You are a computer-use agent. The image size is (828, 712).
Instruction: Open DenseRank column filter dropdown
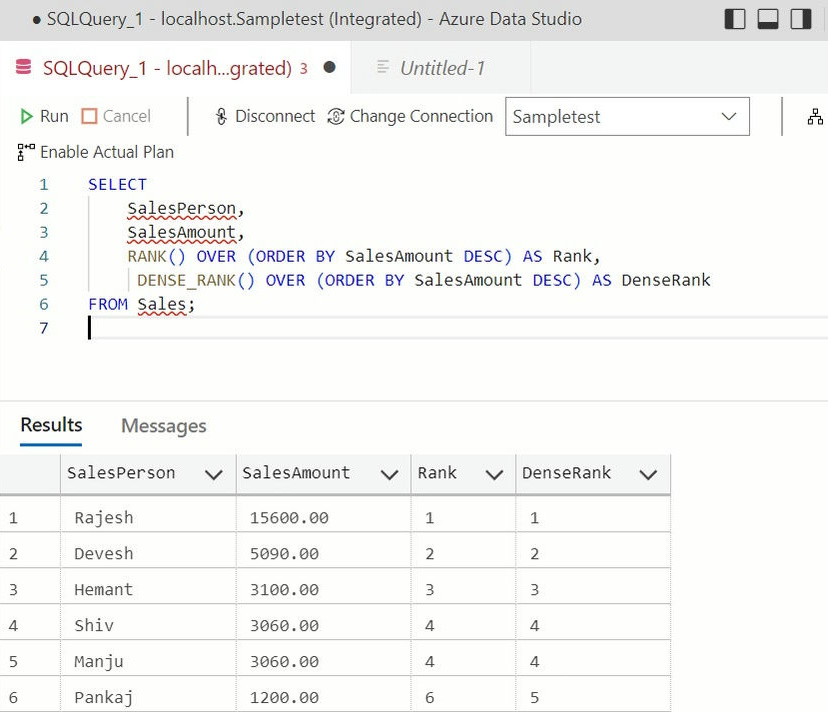648,474
